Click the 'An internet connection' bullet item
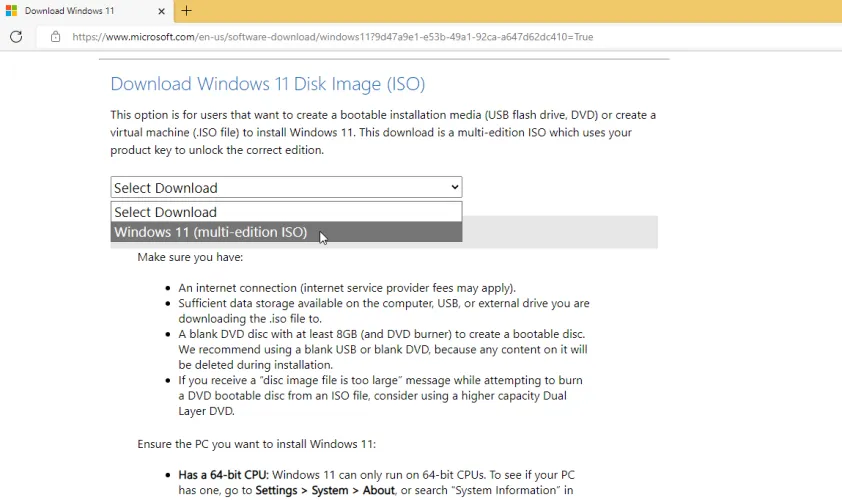 point(347,288)
